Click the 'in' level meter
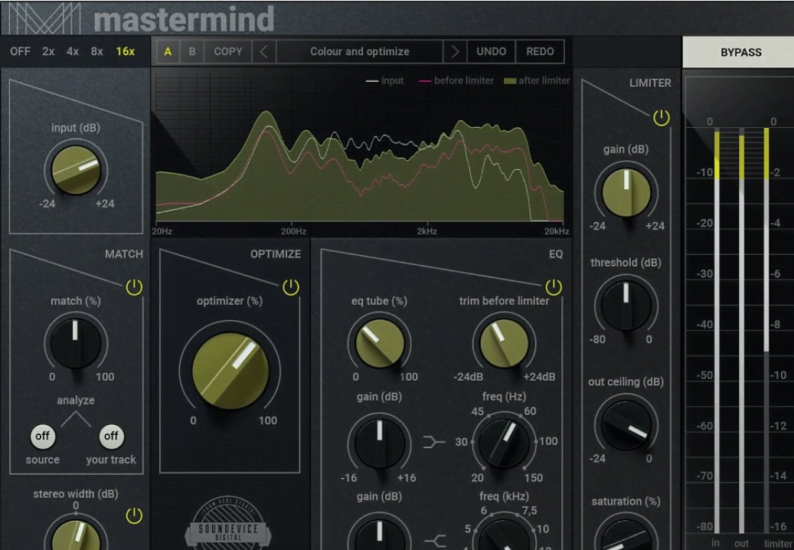The image size is (794, 550). click(x=717, y=331)
